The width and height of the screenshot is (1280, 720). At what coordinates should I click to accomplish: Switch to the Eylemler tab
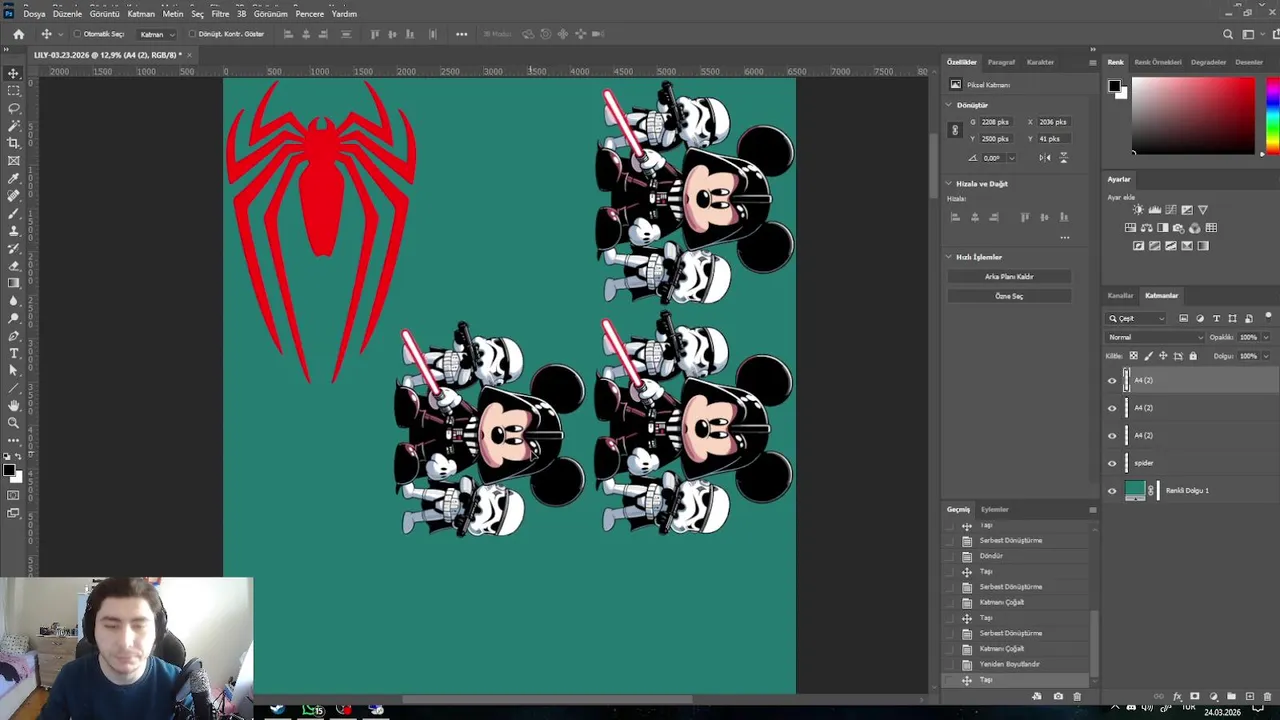[x=995, y=510]
